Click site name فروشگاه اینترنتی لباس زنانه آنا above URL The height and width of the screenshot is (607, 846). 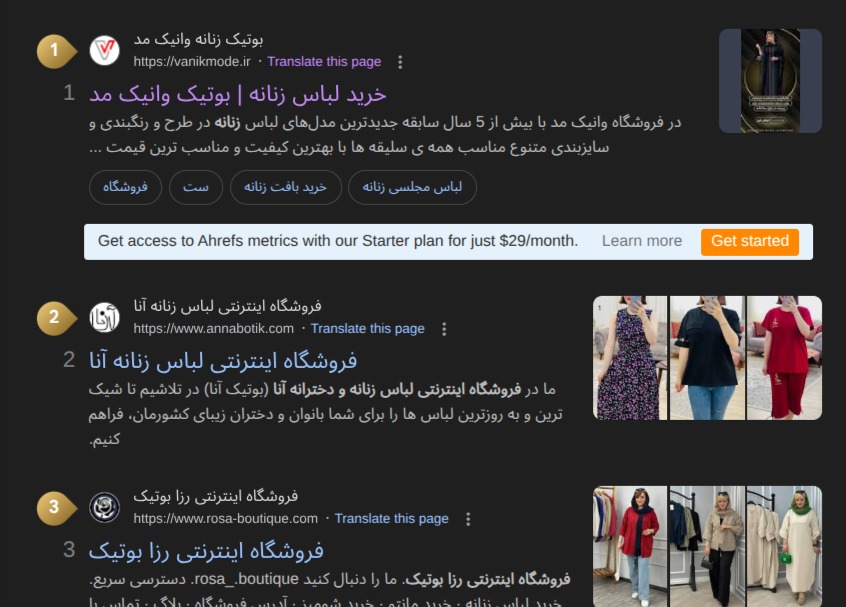(228, 306)
